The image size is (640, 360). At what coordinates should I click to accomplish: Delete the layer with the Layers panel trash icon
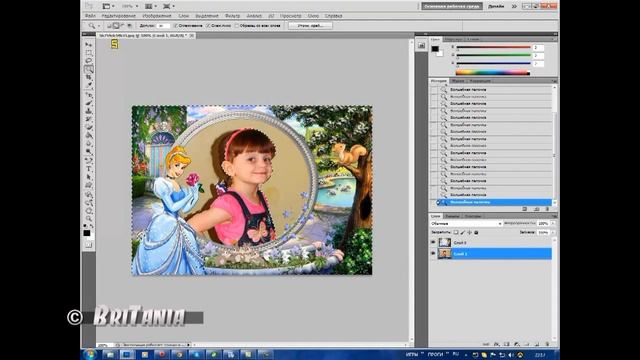(x=547, y=344)
